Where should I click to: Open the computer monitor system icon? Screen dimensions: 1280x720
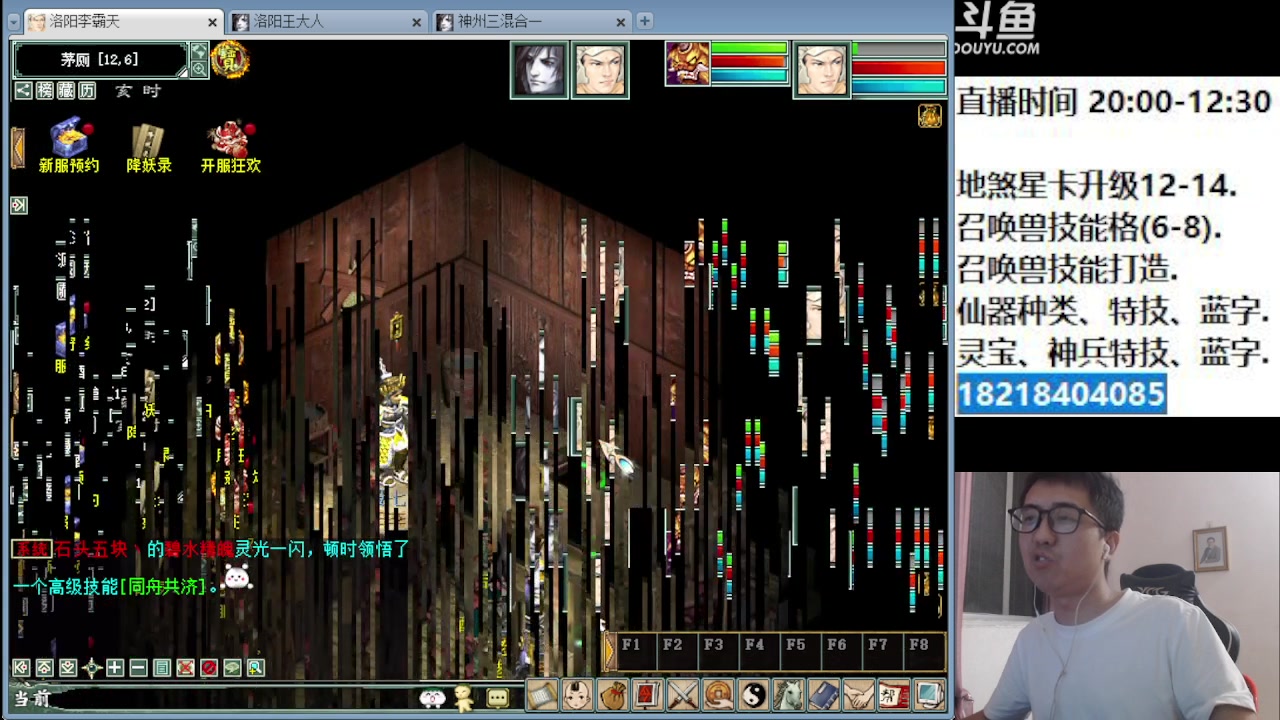click(928, 694)
